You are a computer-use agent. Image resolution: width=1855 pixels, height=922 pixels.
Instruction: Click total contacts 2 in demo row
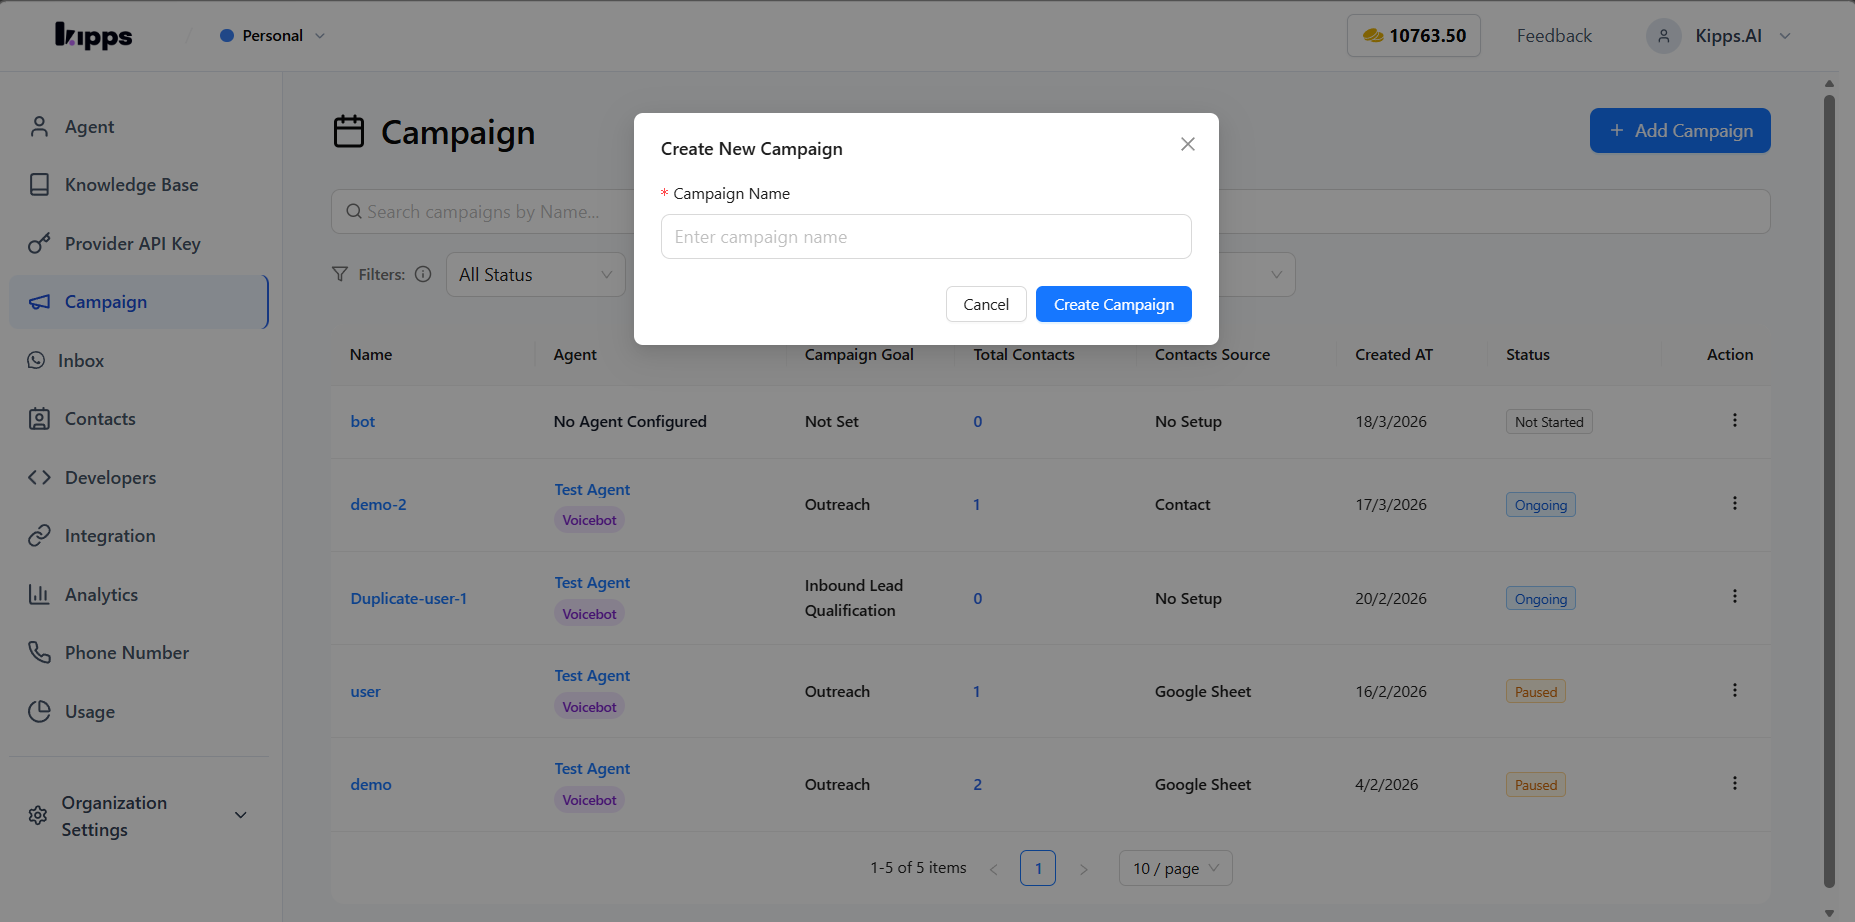click(x=978, y=785)
